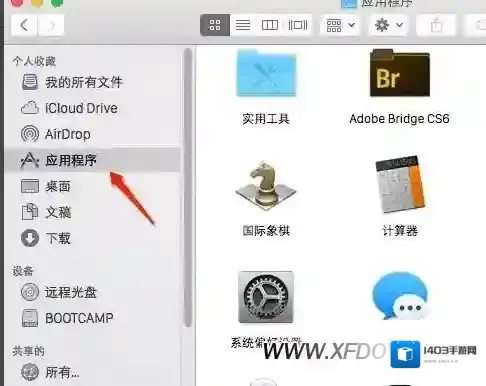The height and width of the screenshot is (386, 486).
Task: Click the 实用工具 file name label
Action: tap(266, 119)
